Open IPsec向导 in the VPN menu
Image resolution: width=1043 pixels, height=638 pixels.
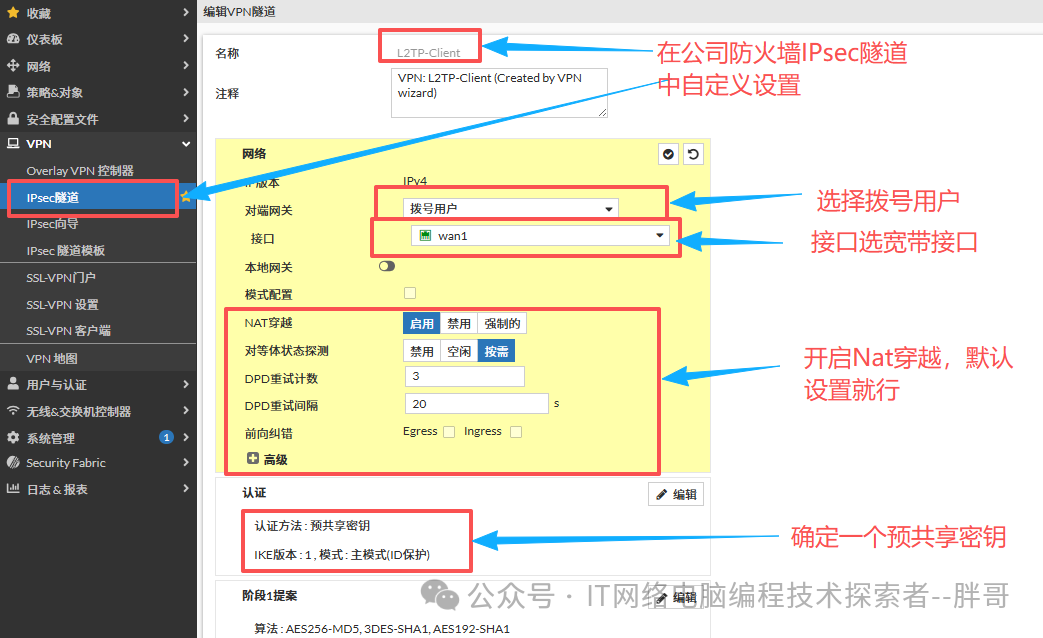click(52, 224)
